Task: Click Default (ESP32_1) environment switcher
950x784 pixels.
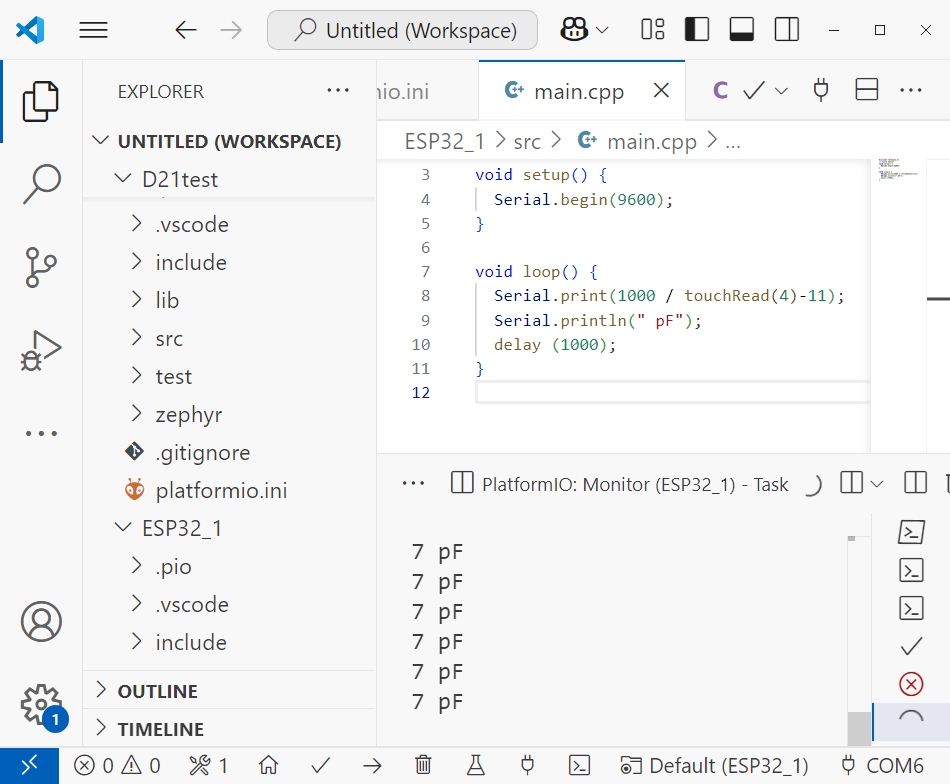Action: pos(714,766)
